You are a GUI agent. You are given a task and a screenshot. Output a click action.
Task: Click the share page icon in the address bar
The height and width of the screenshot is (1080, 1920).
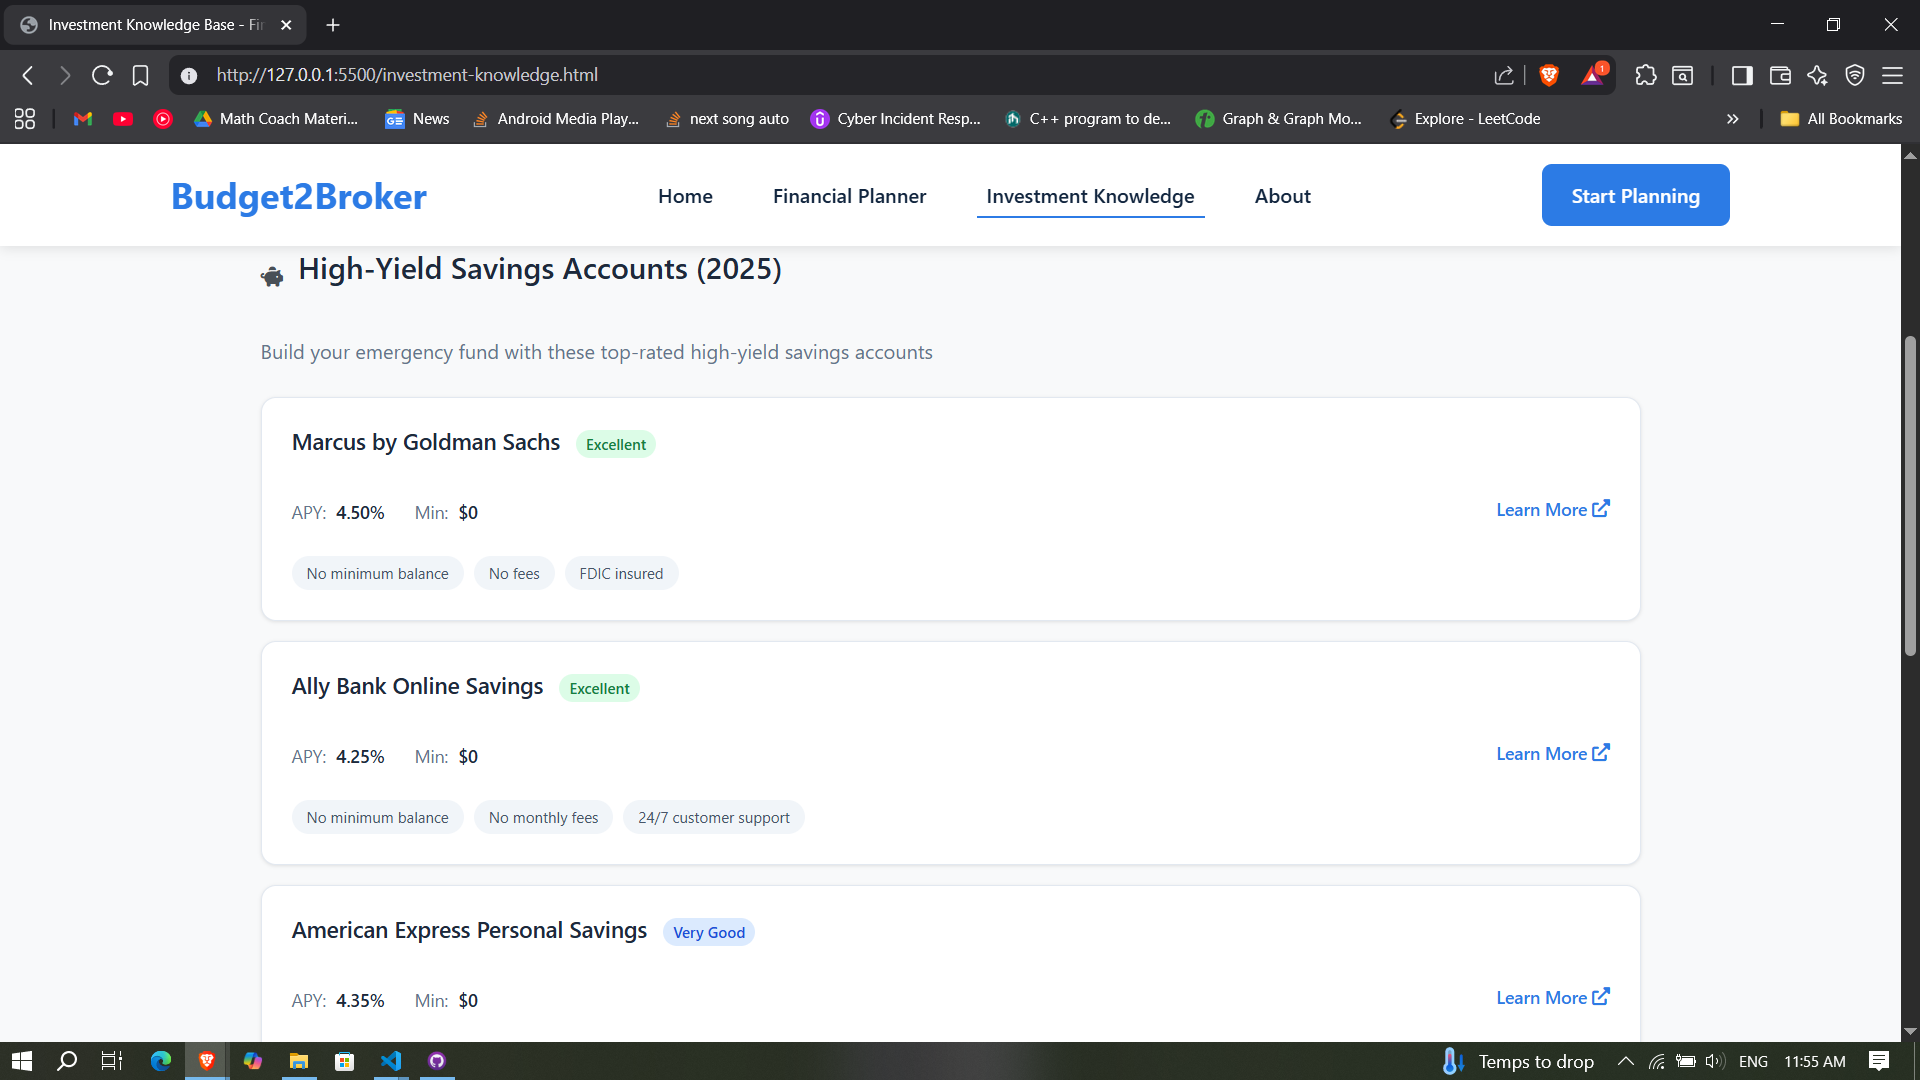coord(1503,75)
